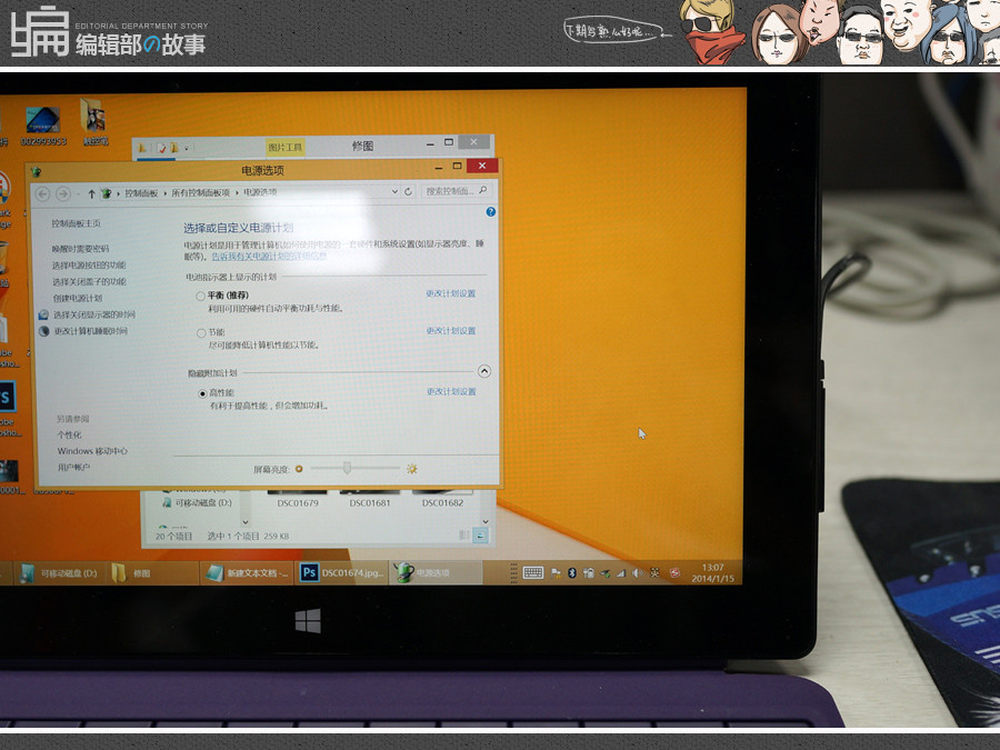Click the high brightness sun icon
The height and width of the screenshot is (750, 1000).
[x=412, y=469]
